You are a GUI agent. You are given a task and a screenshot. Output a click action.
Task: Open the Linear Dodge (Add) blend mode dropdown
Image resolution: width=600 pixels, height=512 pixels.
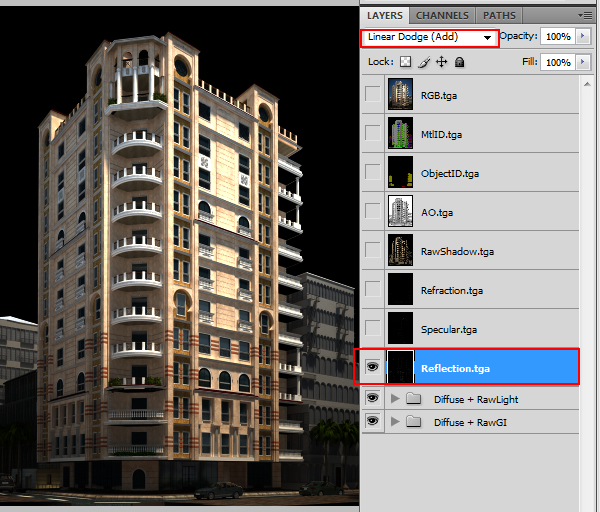pyautogui.click(x=430, y=38)
